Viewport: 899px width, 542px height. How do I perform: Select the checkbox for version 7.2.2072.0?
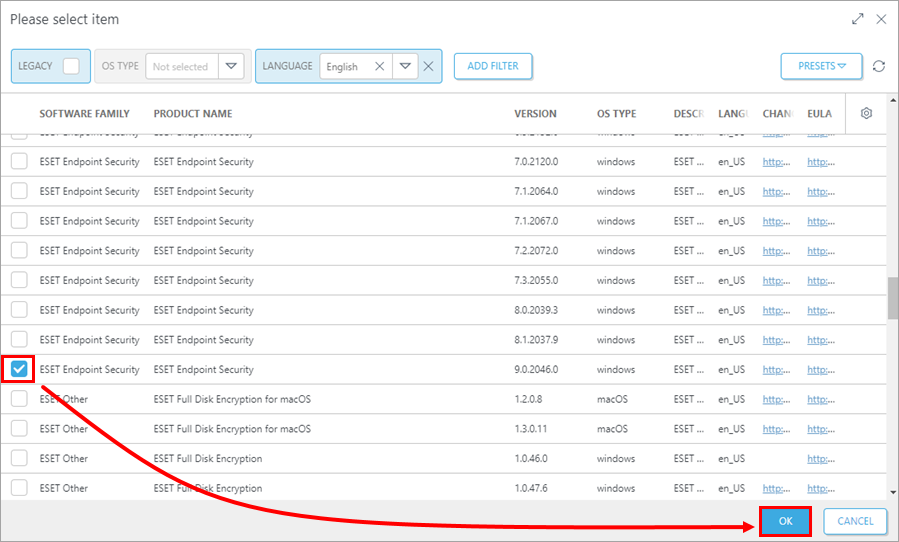[x=19, y=251]
